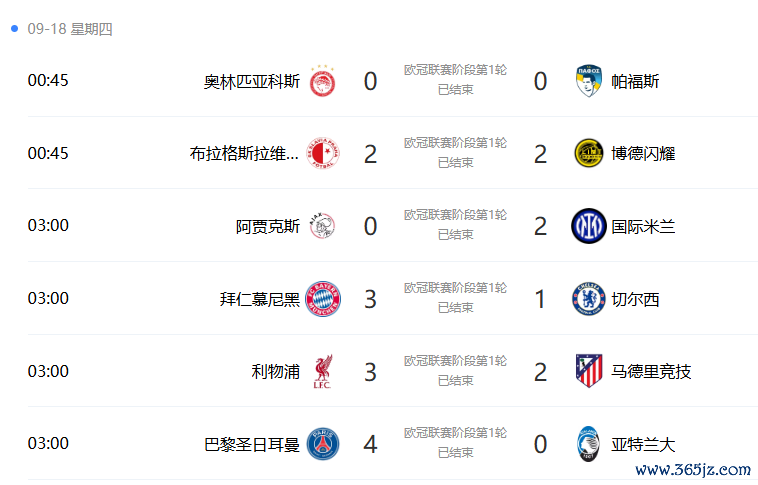Click the Olympiacos club crest
This screenshot has width=758, height=485.
point(322,81)
